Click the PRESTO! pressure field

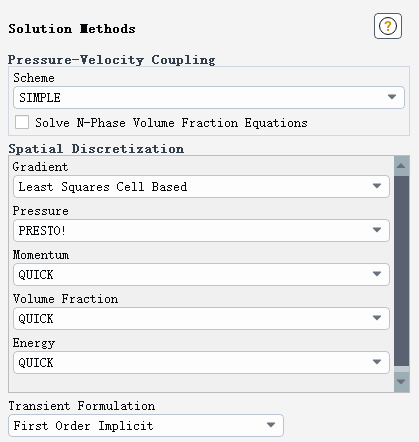pos(201,230)
